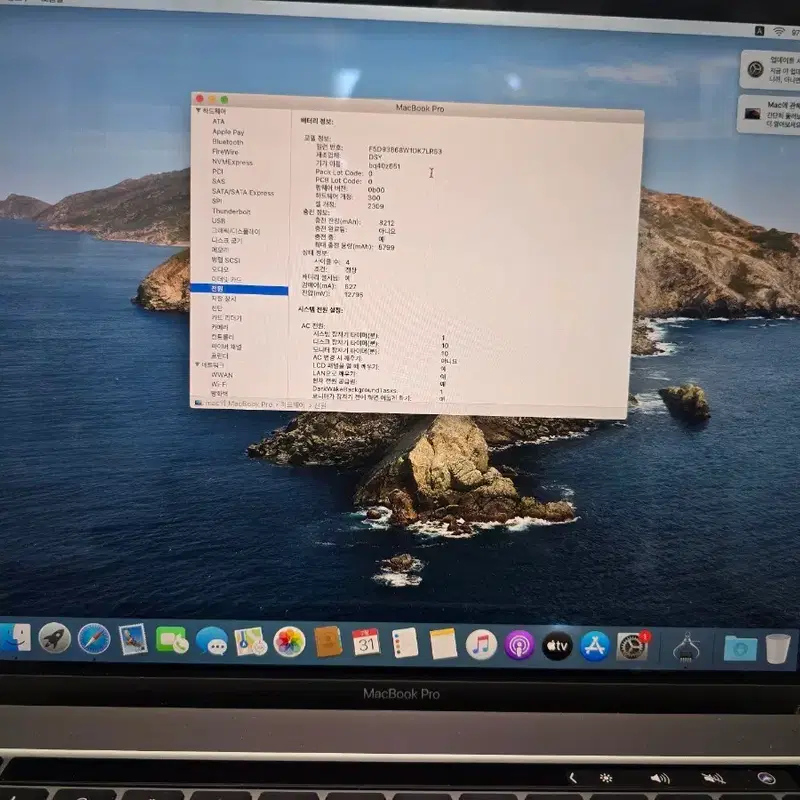Open Messages from the Dock
The width and height of the screenshot is (800, 800).
[x=211, y=641]
